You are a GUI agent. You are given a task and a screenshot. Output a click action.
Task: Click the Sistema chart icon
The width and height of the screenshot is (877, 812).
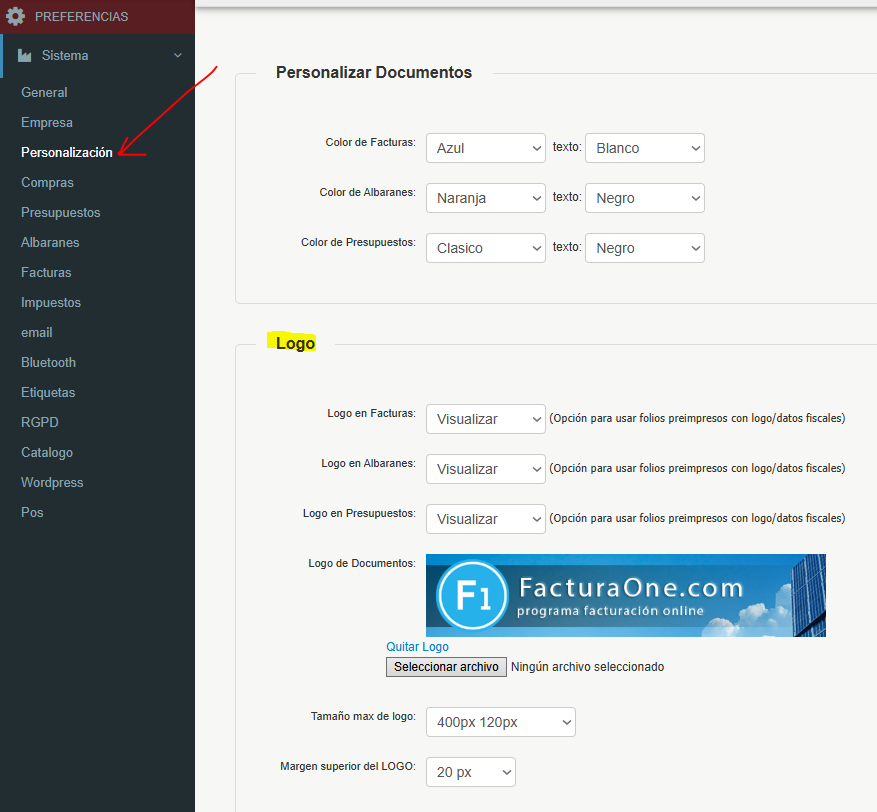pyautogui.click(x=25, y=55)
